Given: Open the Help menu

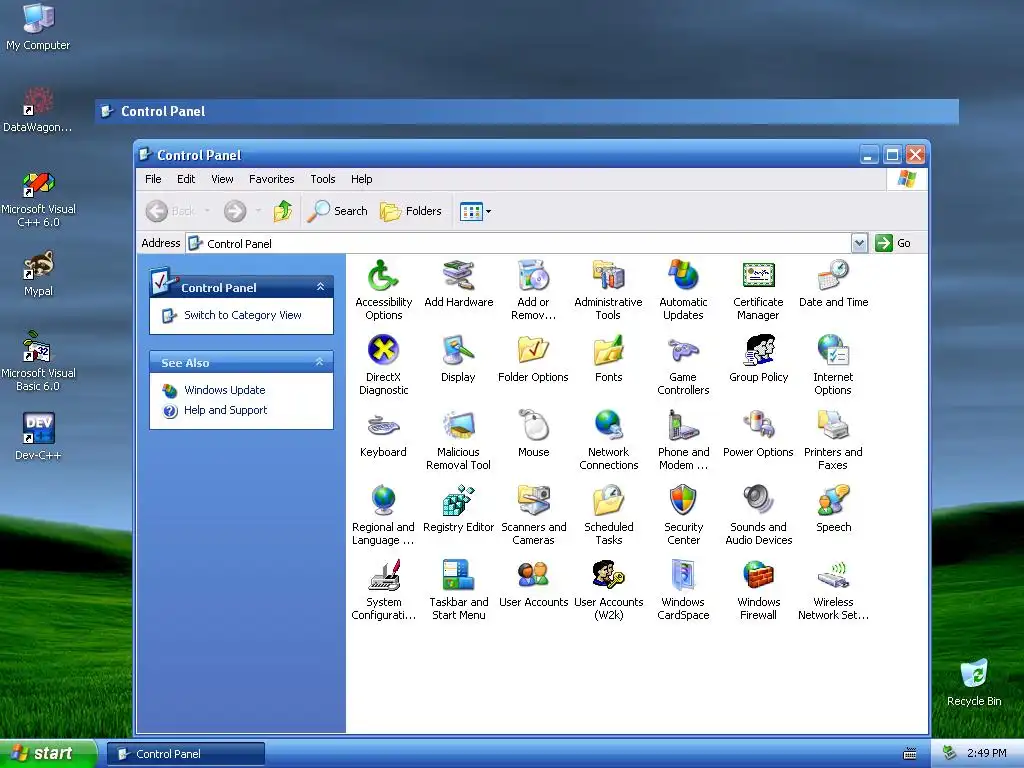Looking at the screenshot, I should click(361, 179).
